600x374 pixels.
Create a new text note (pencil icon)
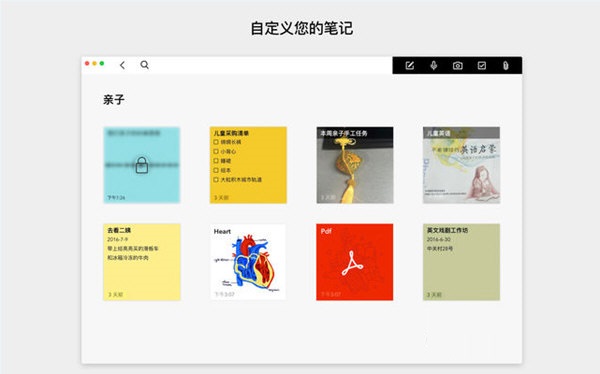tap(409, 65)
